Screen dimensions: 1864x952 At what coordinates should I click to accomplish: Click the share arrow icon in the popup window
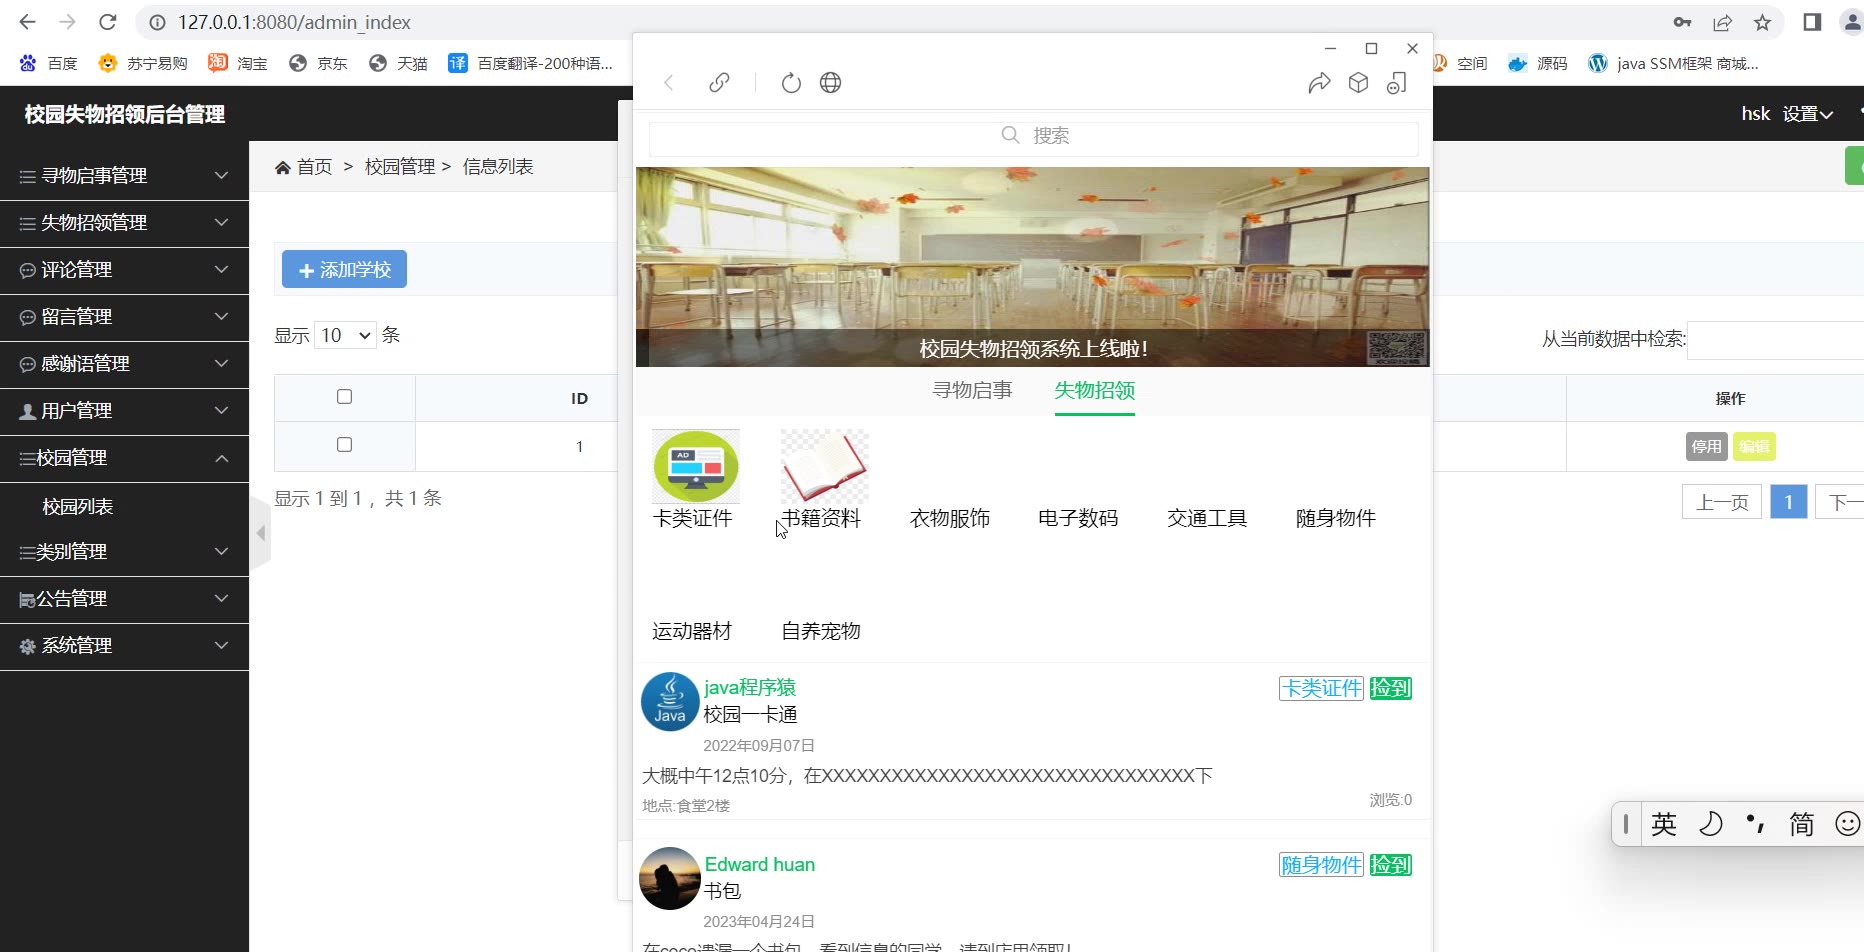(1319, 83)
